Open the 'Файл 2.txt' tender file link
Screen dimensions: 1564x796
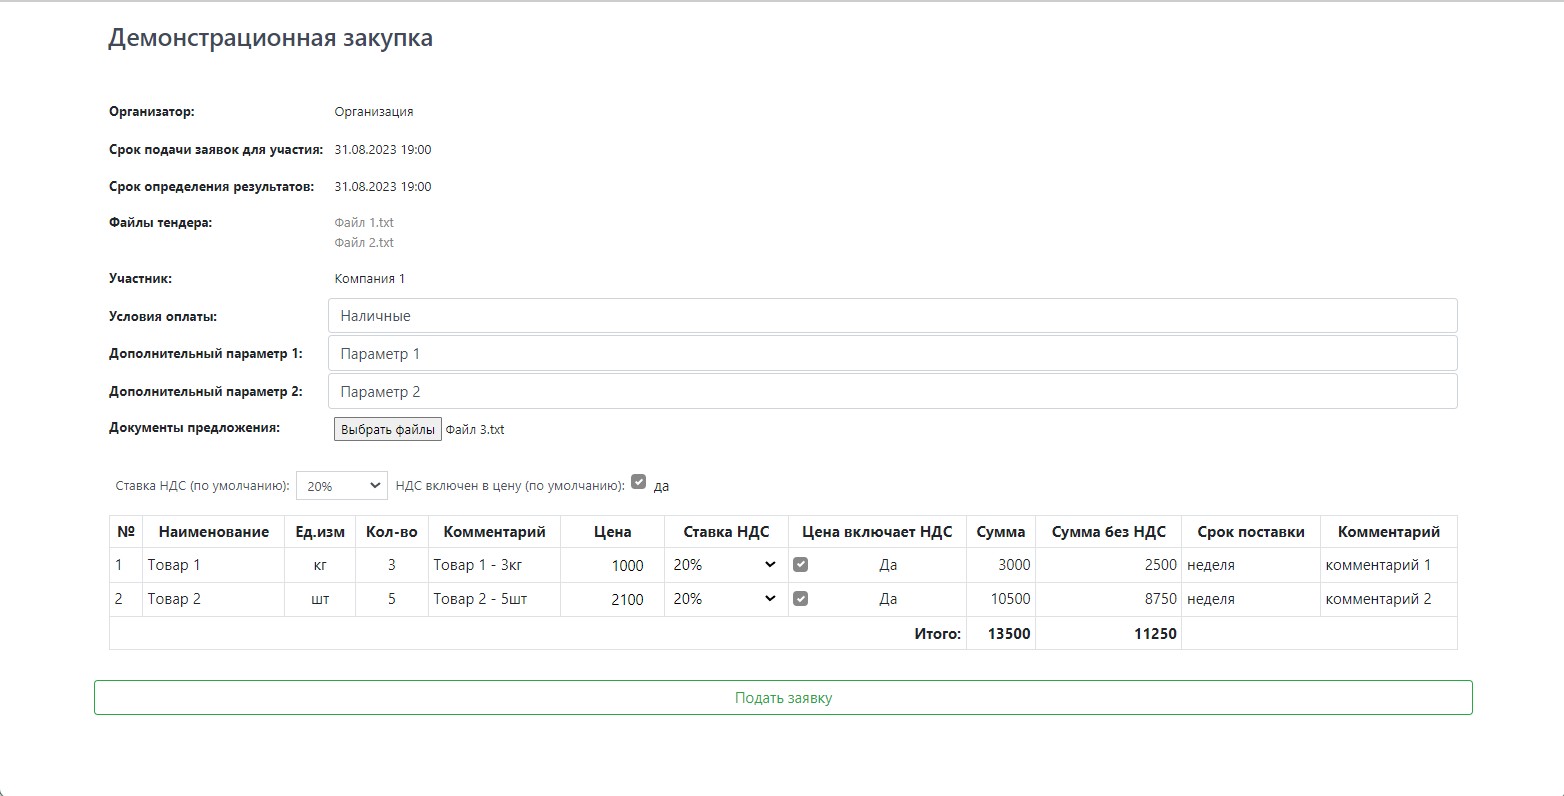coord(364,243)
